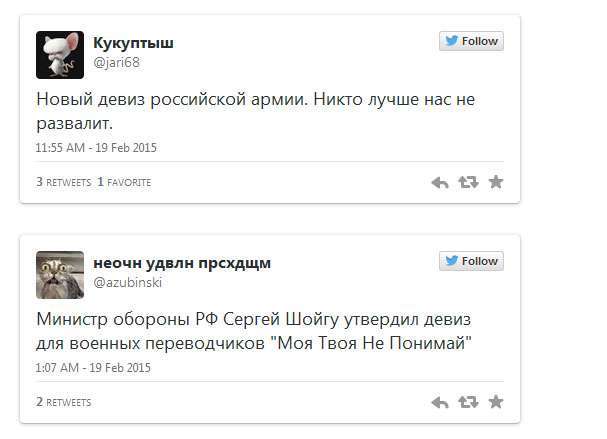
Task: Retweet the Кукуптыш tweet
Action: pos(468,182)
